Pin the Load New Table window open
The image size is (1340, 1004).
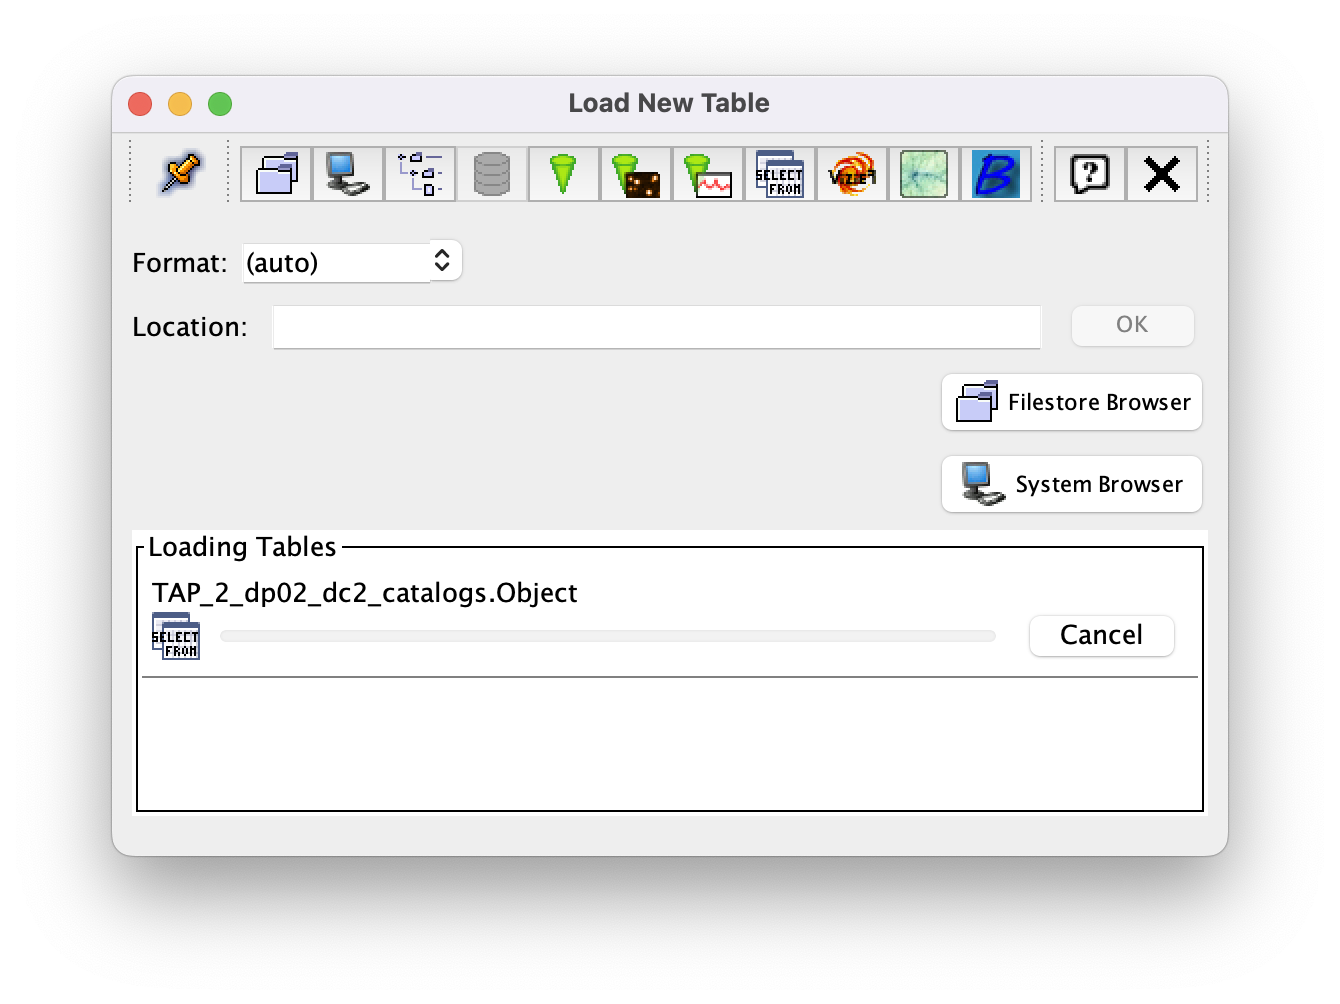[180, 172]
